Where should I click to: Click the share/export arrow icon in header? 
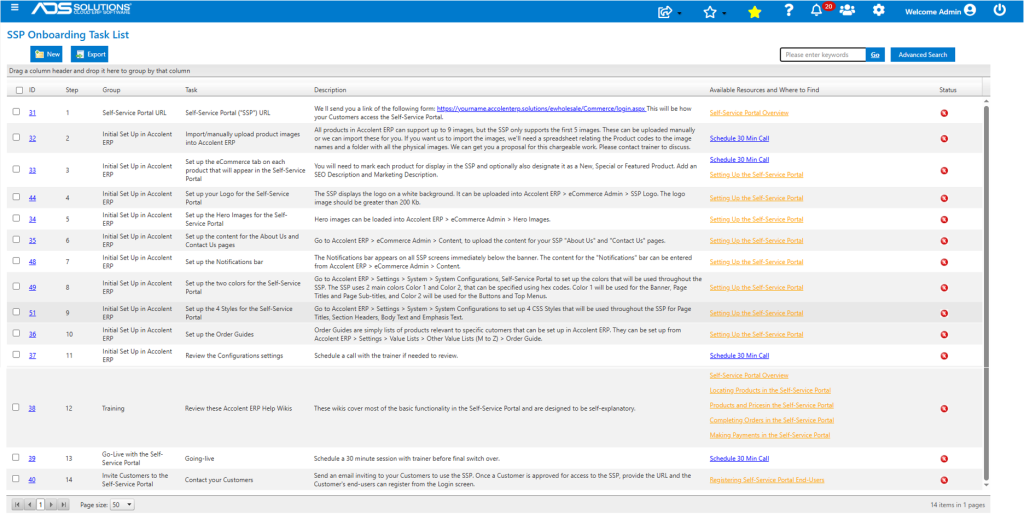665,11
